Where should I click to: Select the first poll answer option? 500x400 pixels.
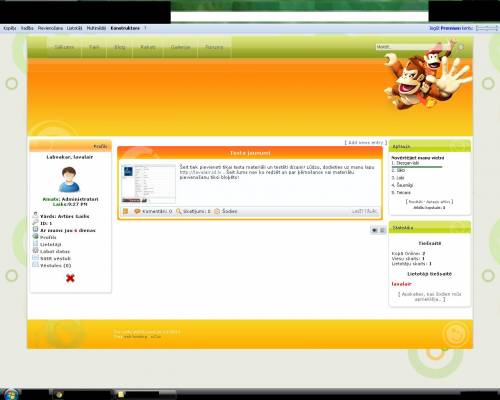click(x=405, y=163)
